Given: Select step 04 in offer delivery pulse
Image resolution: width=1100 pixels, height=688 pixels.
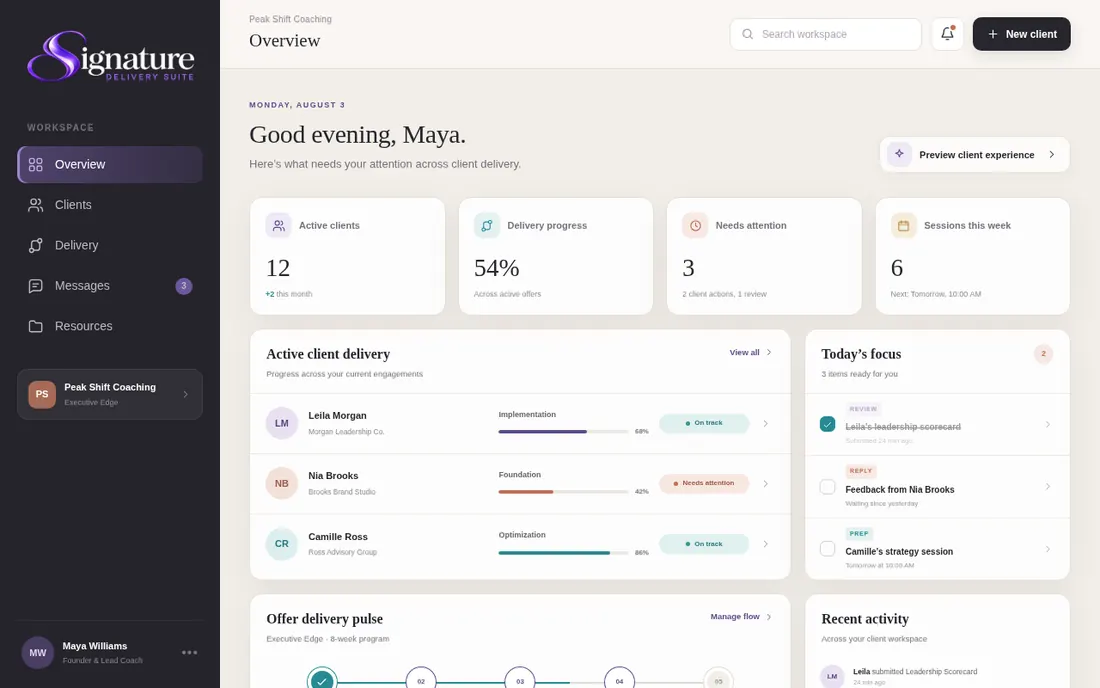Looking at the screenshot, I should pyautogui.click(x=619, y=681).
